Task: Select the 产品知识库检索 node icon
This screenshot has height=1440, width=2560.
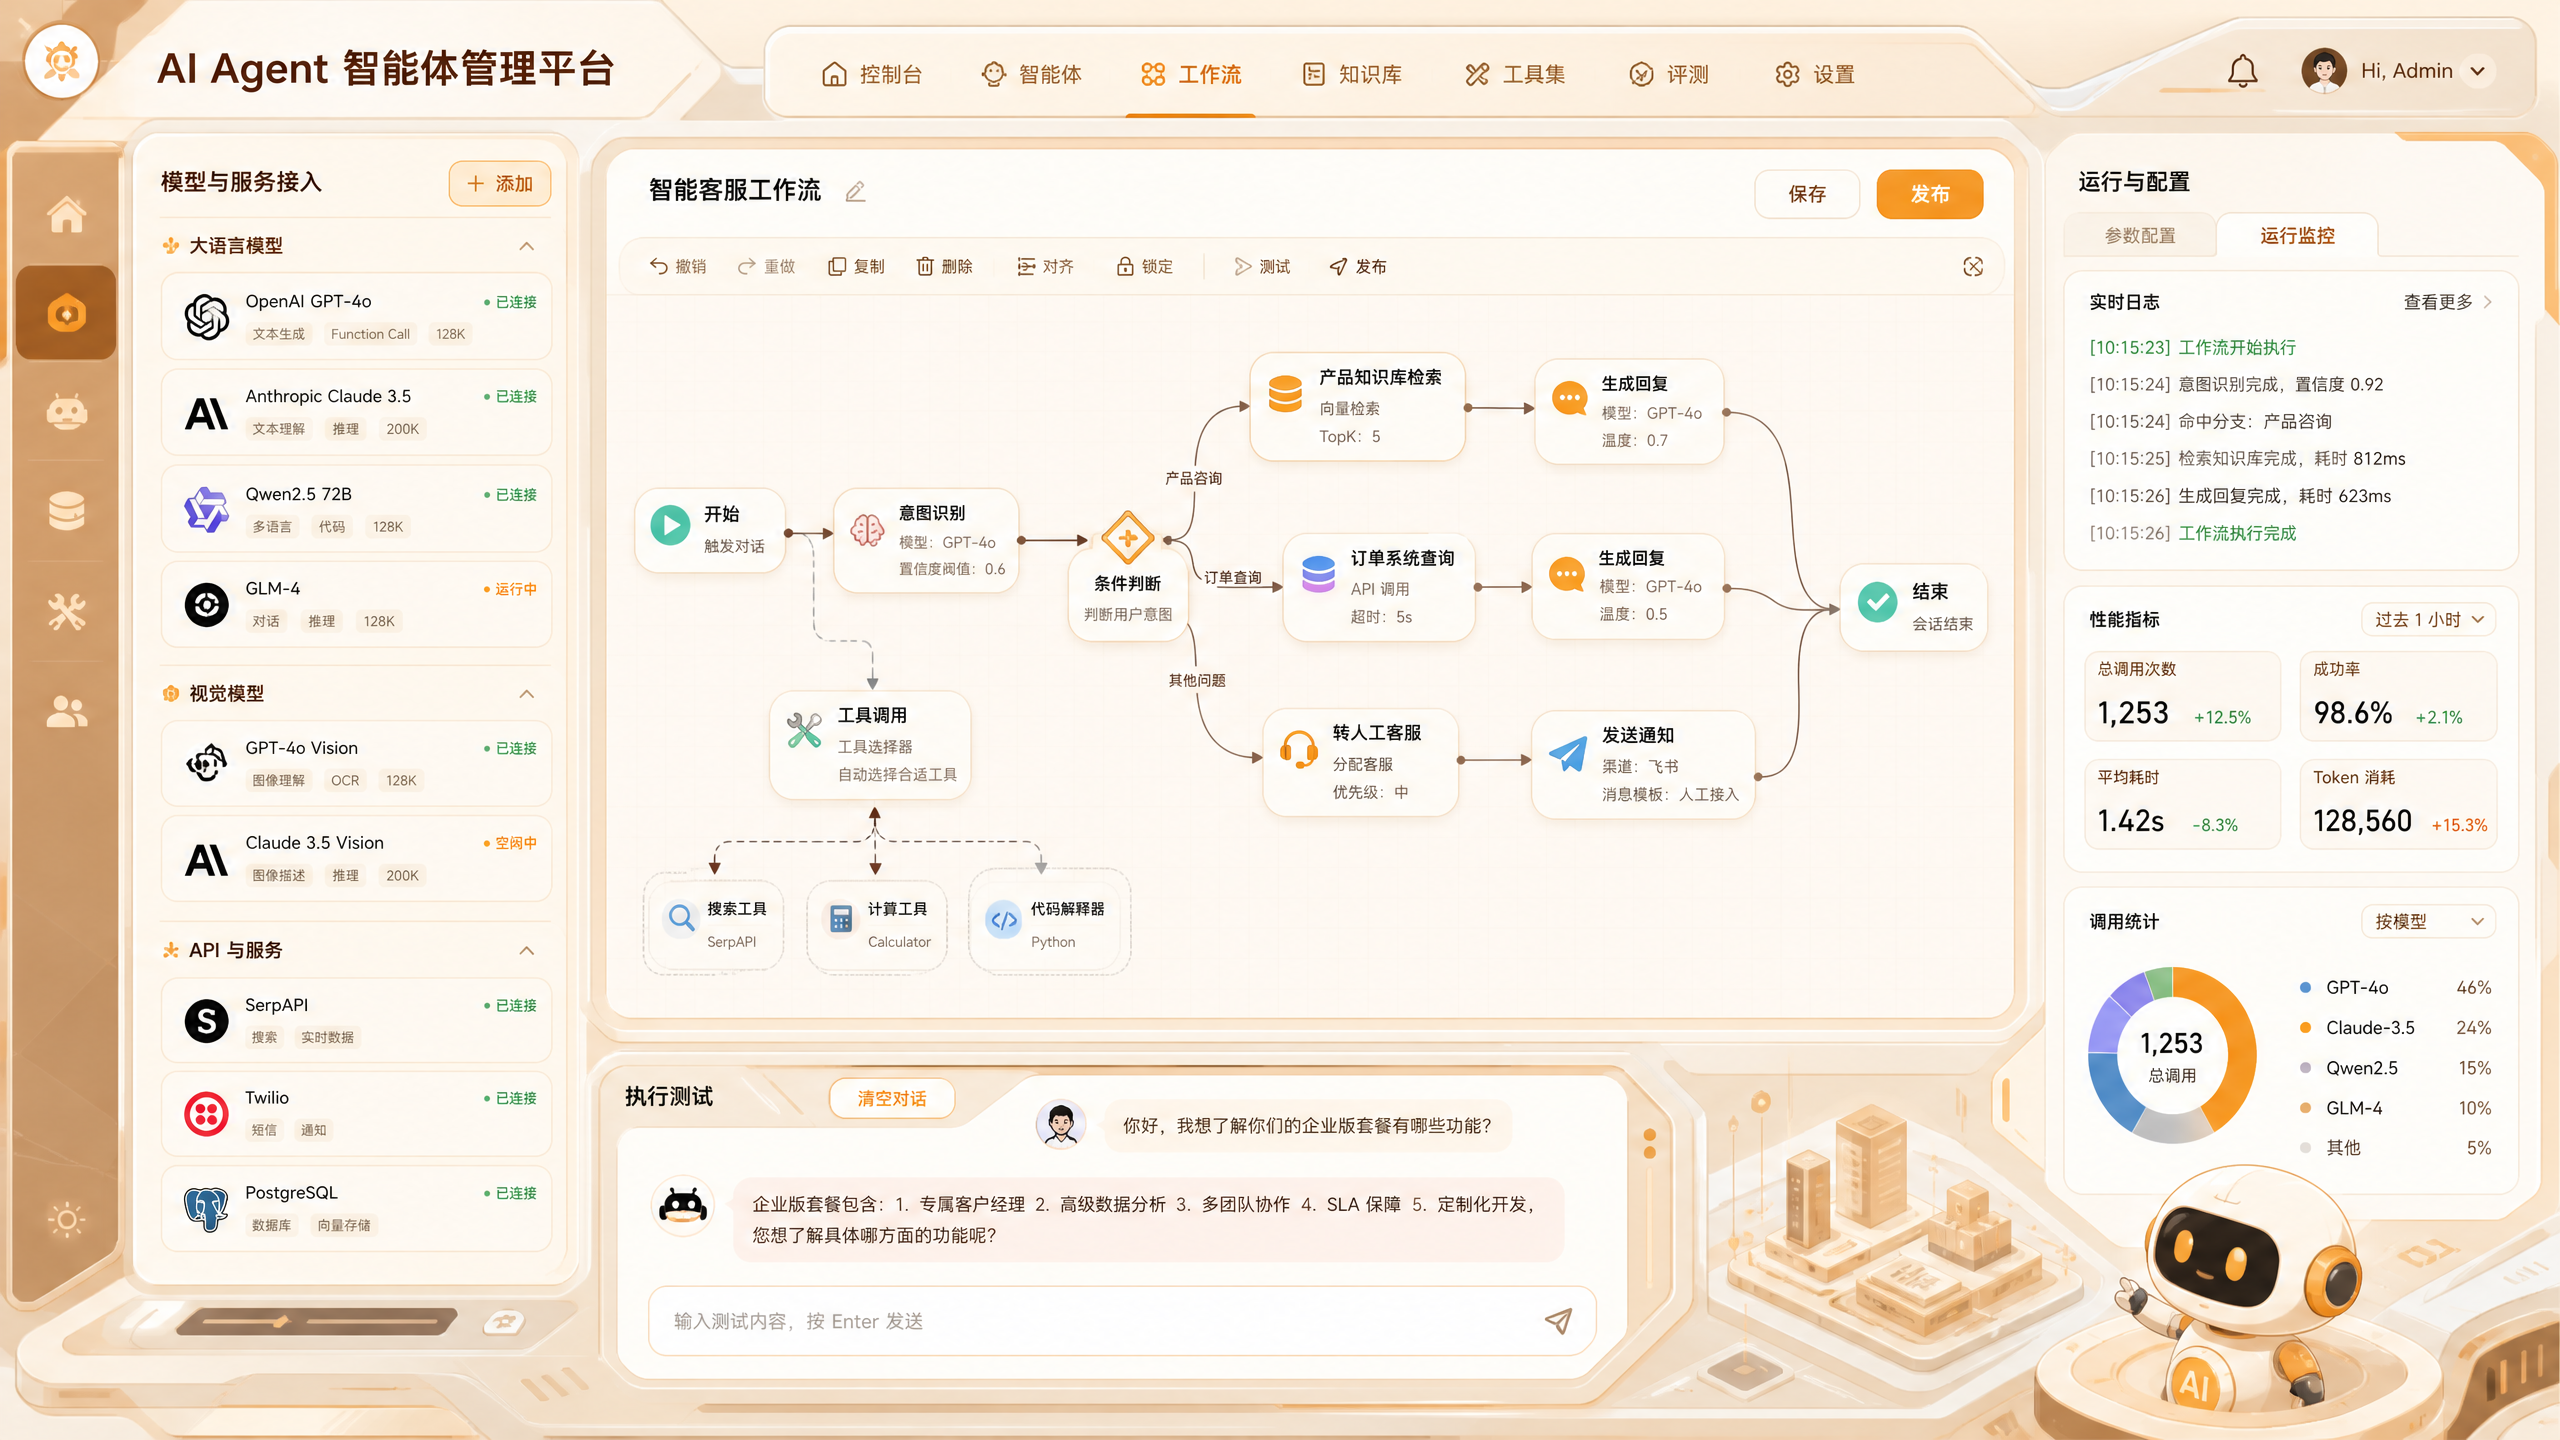Action: [x=1285, y=393]
